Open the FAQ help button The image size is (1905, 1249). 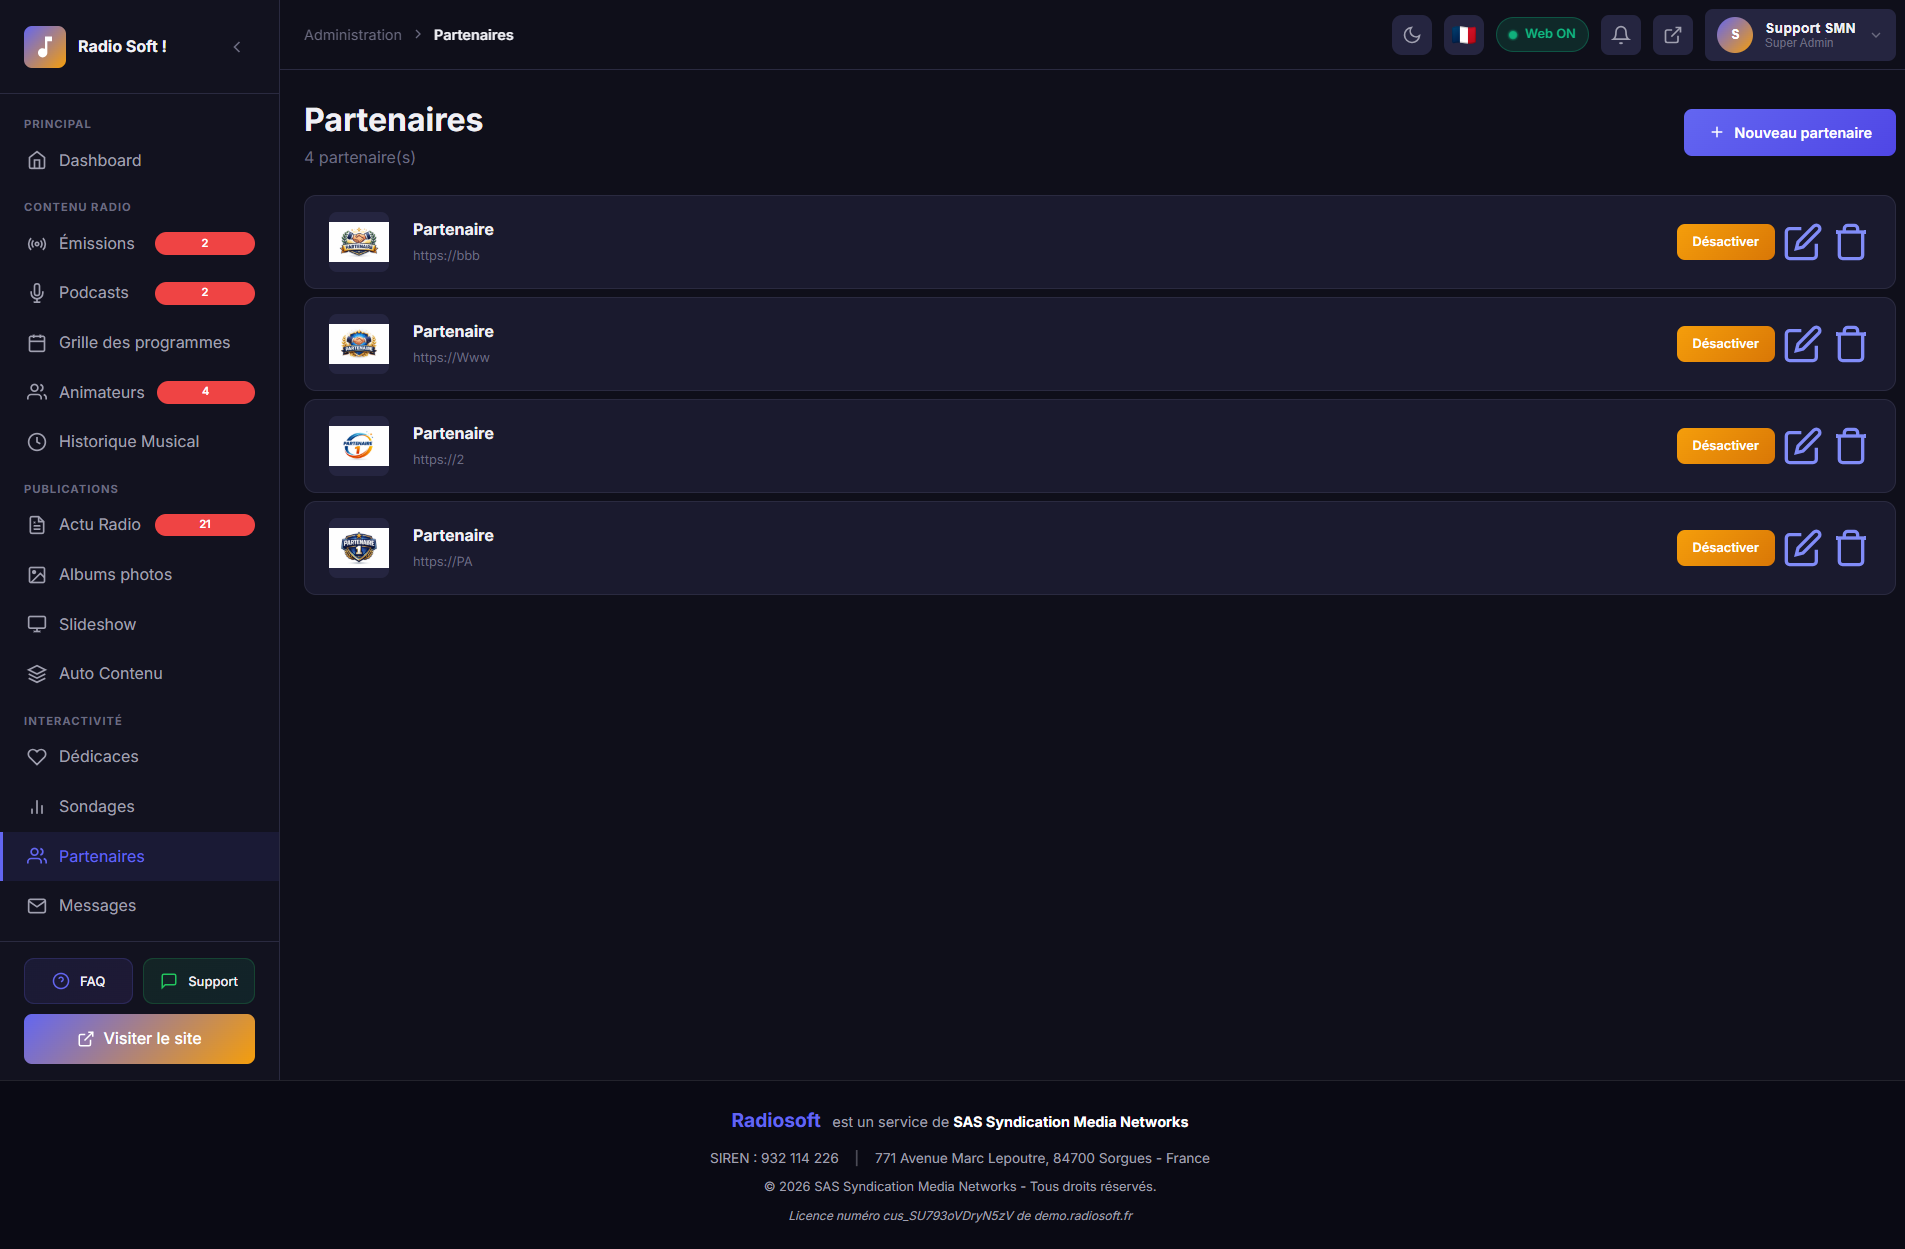point(78,981)
